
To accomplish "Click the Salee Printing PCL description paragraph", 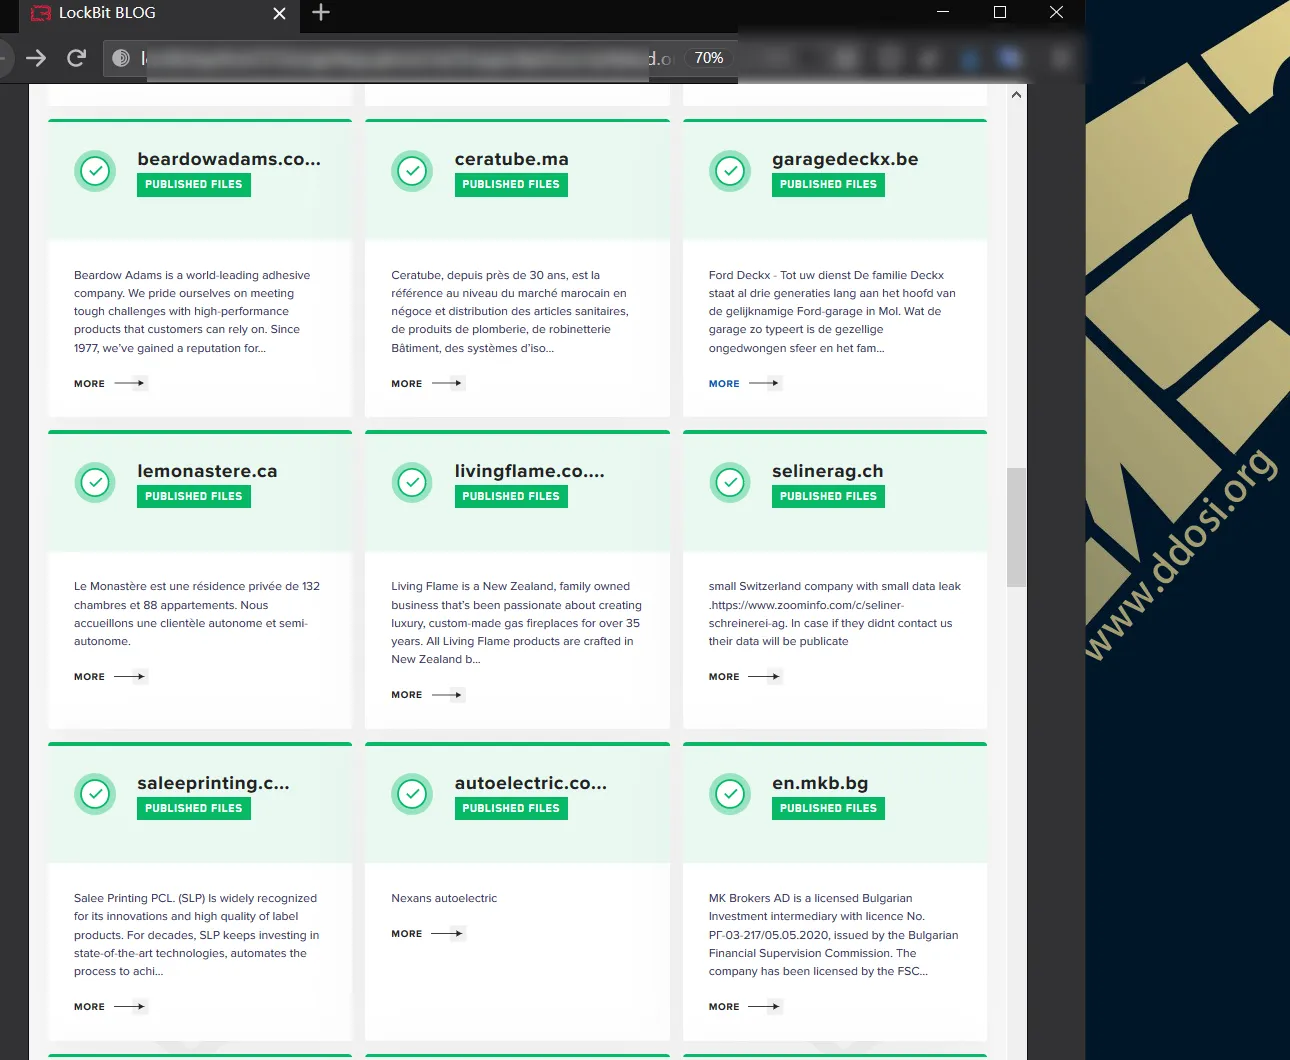I will (x=197, y=935).
